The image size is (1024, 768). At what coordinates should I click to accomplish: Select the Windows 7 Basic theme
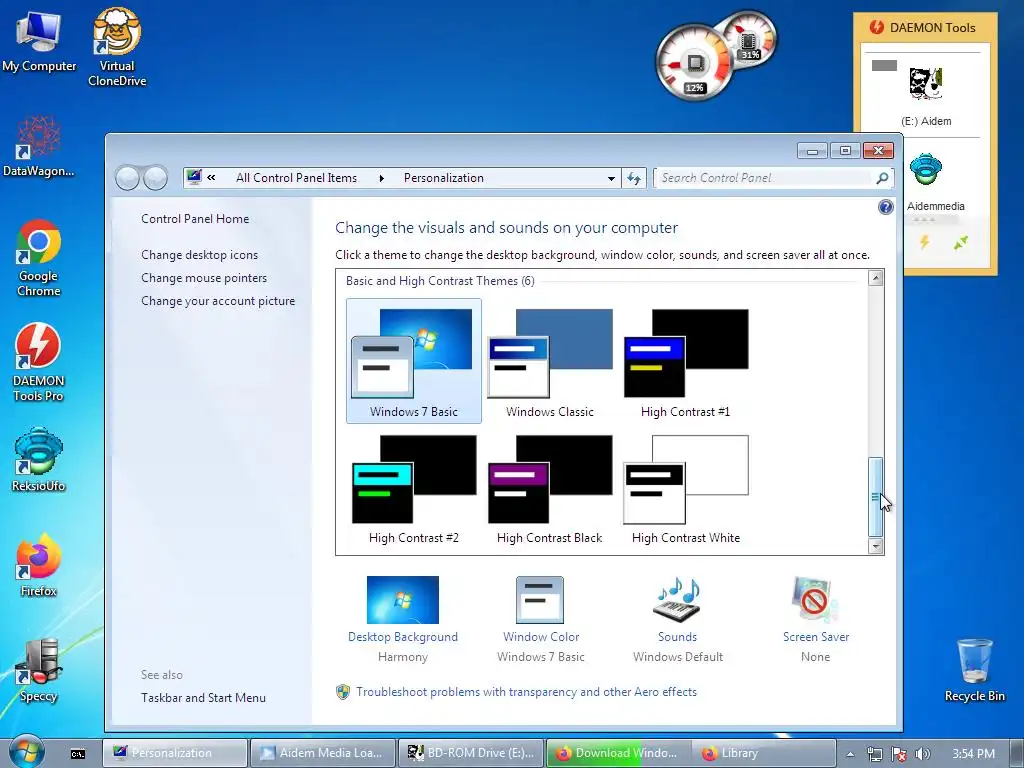point(413,361)
